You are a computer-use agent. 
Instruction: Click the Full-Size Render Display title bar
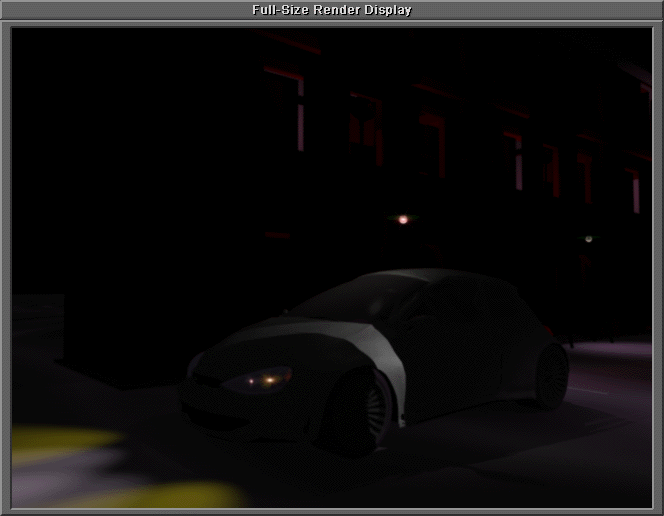pyautogui.click(x=331, y=10)
